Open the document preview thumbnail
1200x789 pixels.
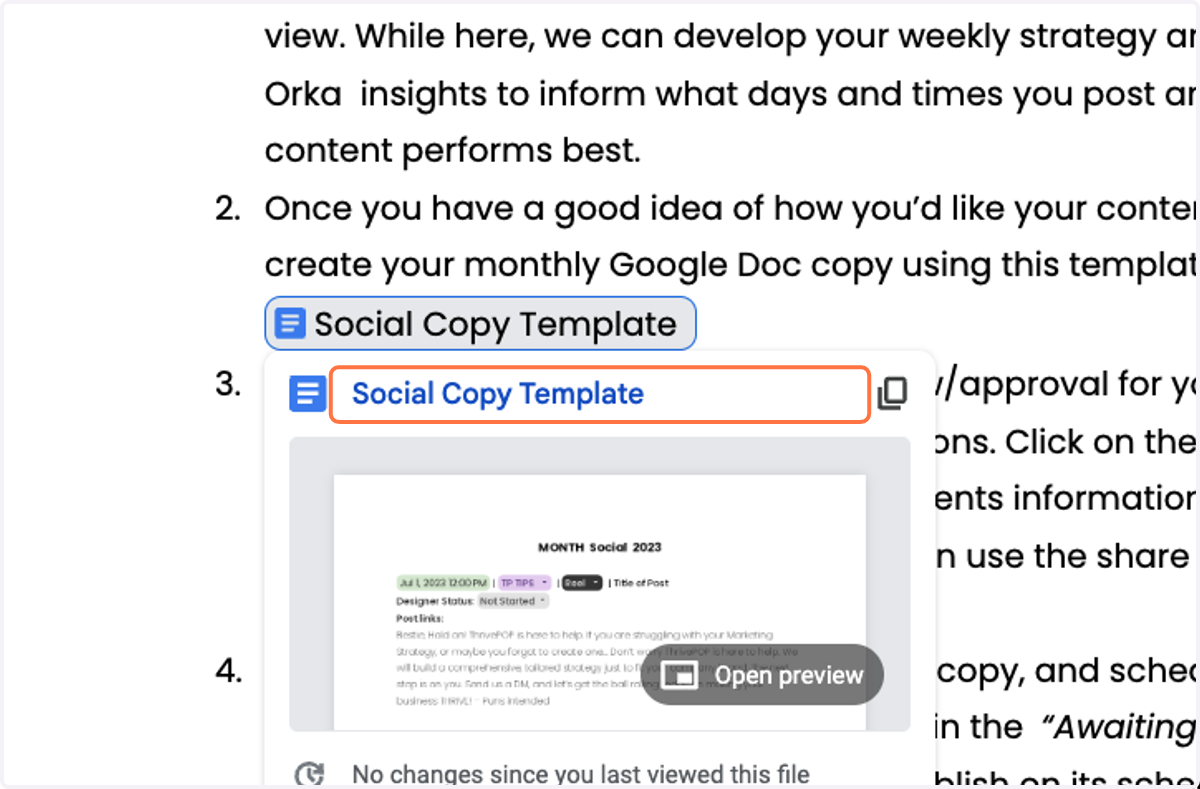pyautogui.click(x=599, y=584)
